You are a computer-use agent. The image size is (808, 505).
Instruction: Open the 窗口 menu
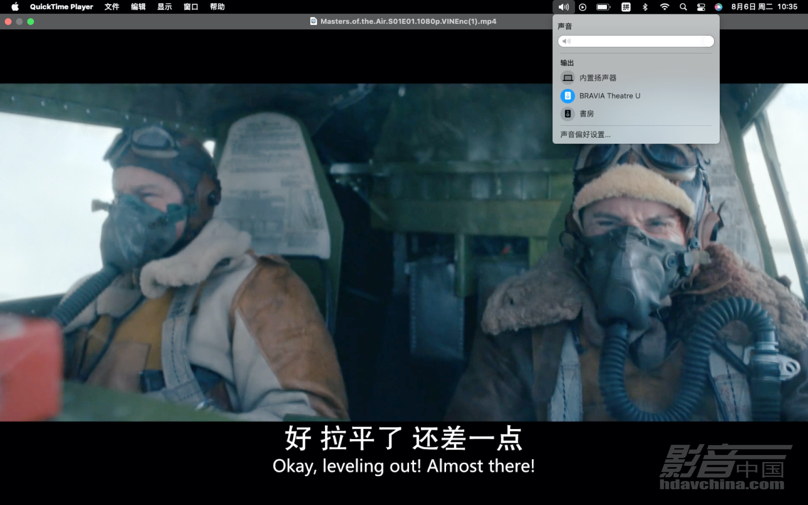[191, 7]
